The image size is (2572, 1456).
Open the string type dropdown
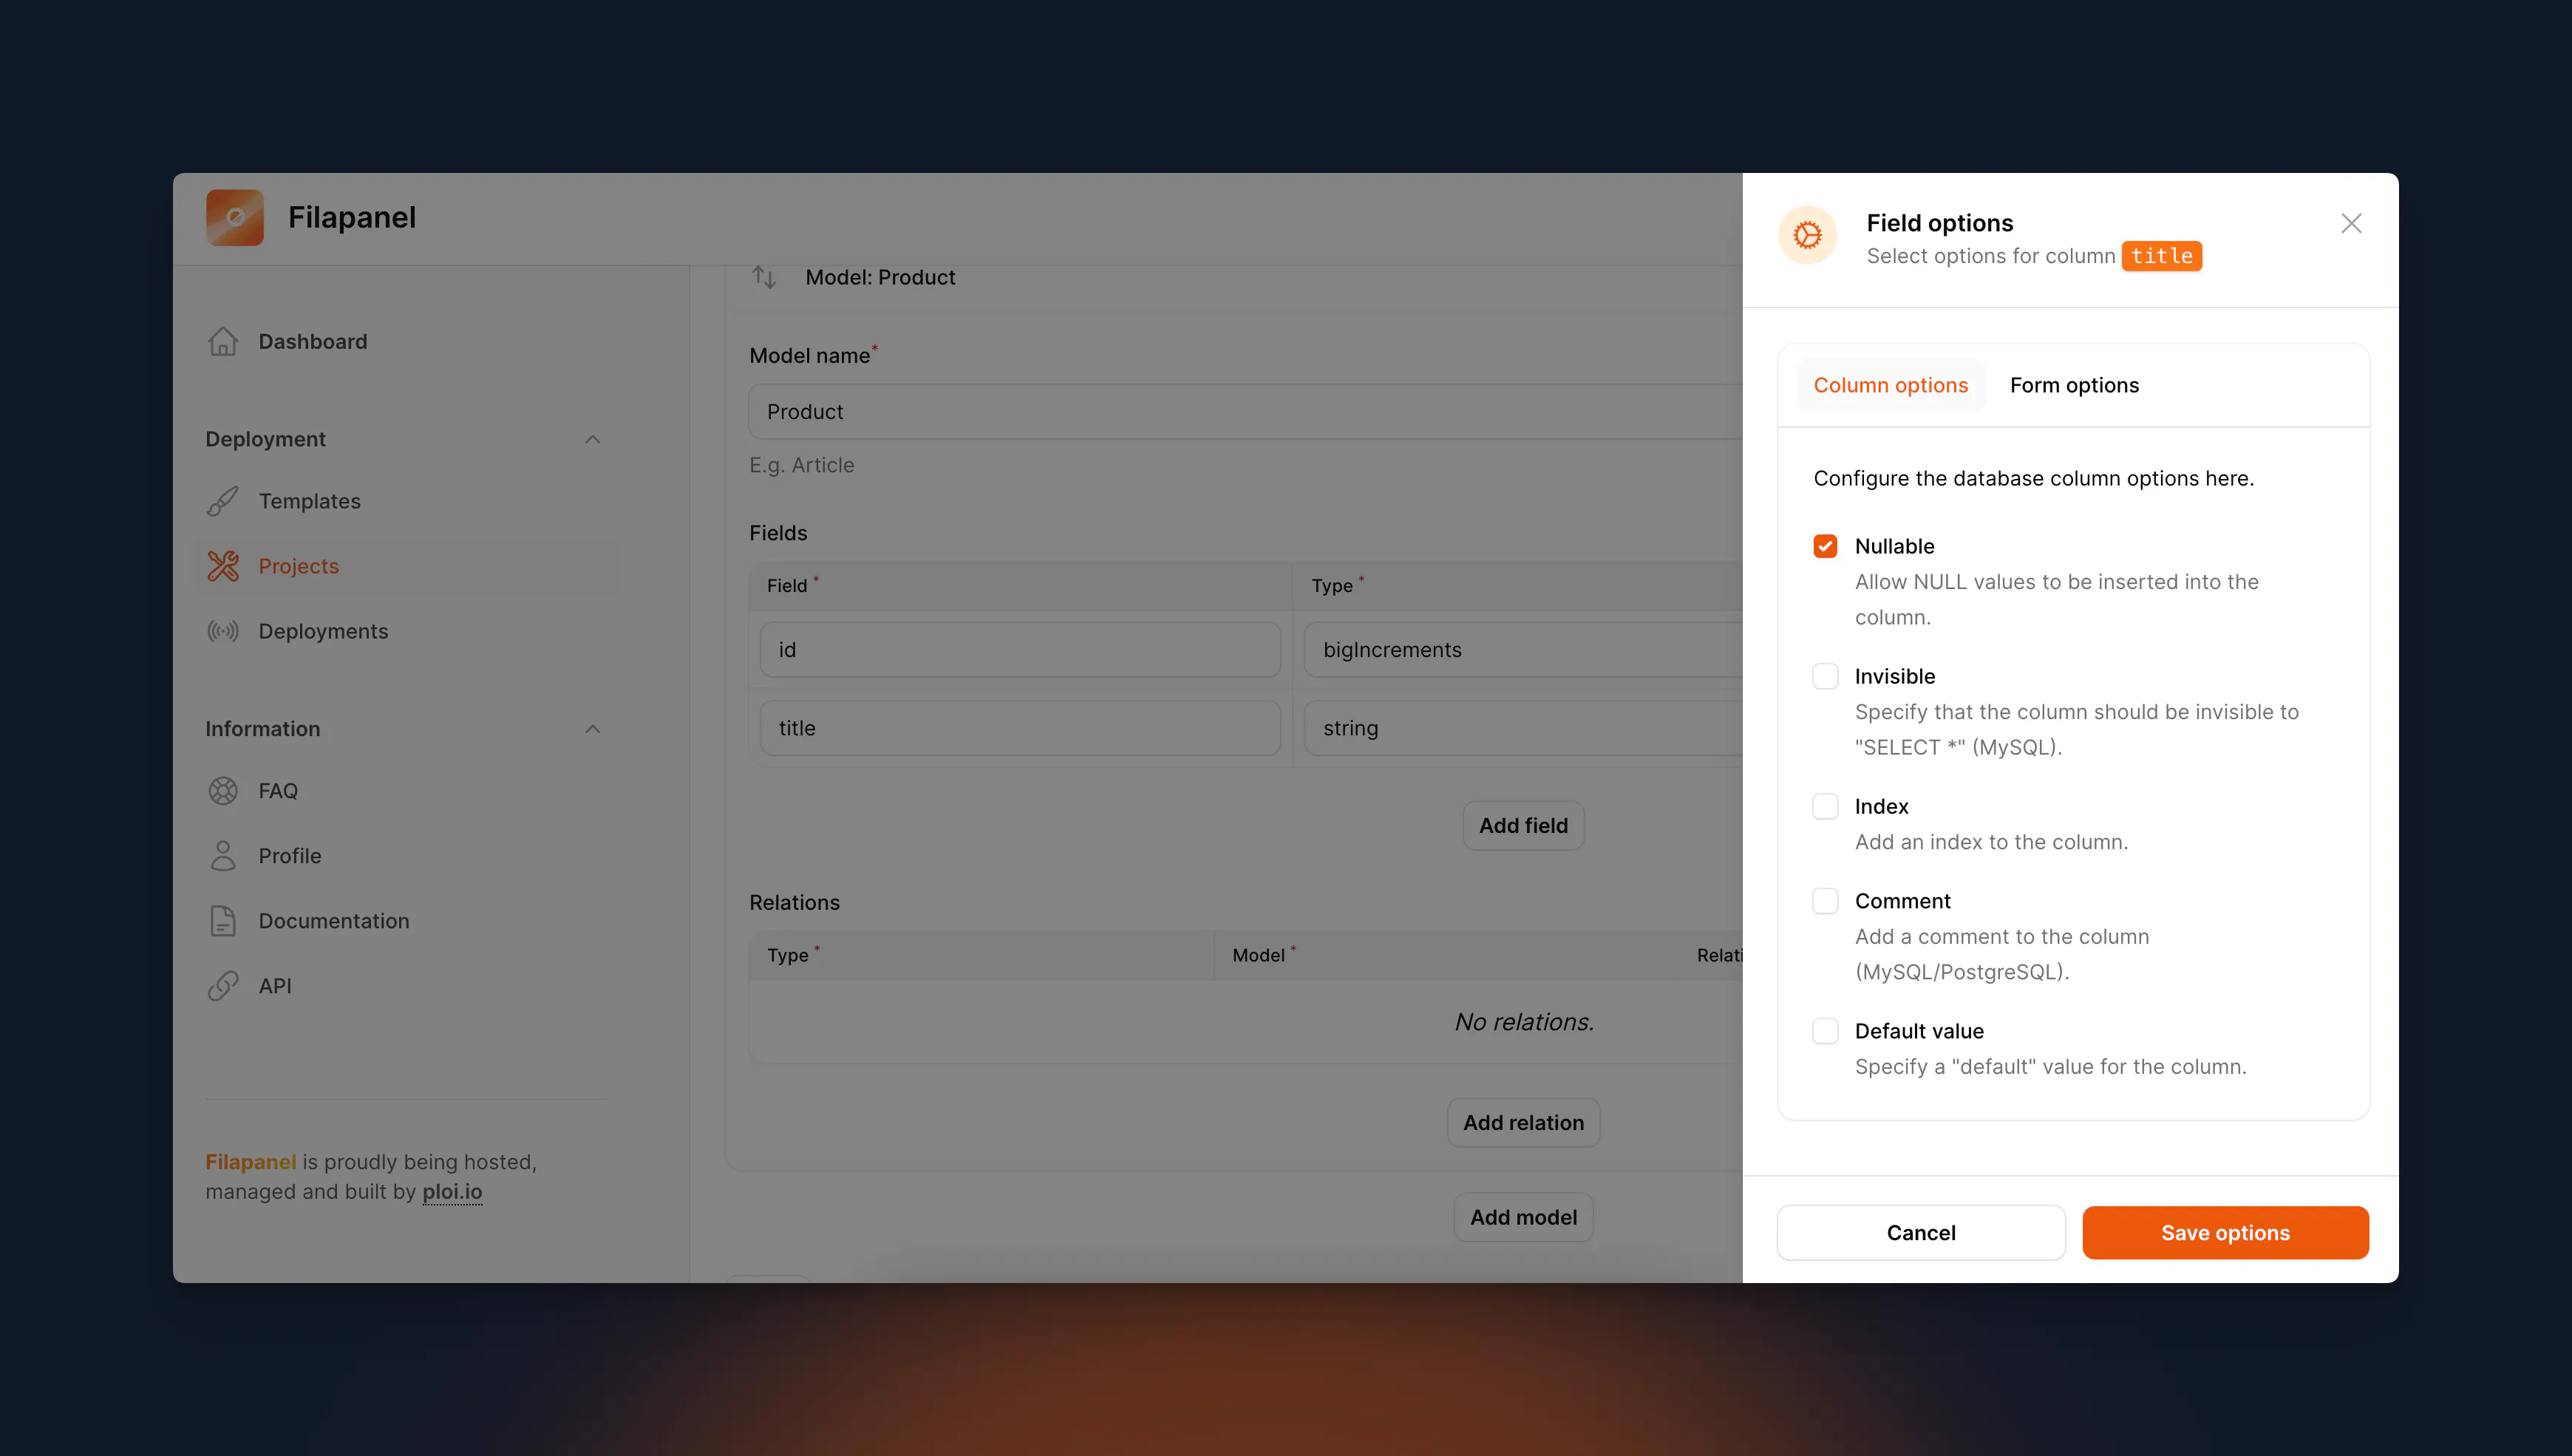point(1523,728)
